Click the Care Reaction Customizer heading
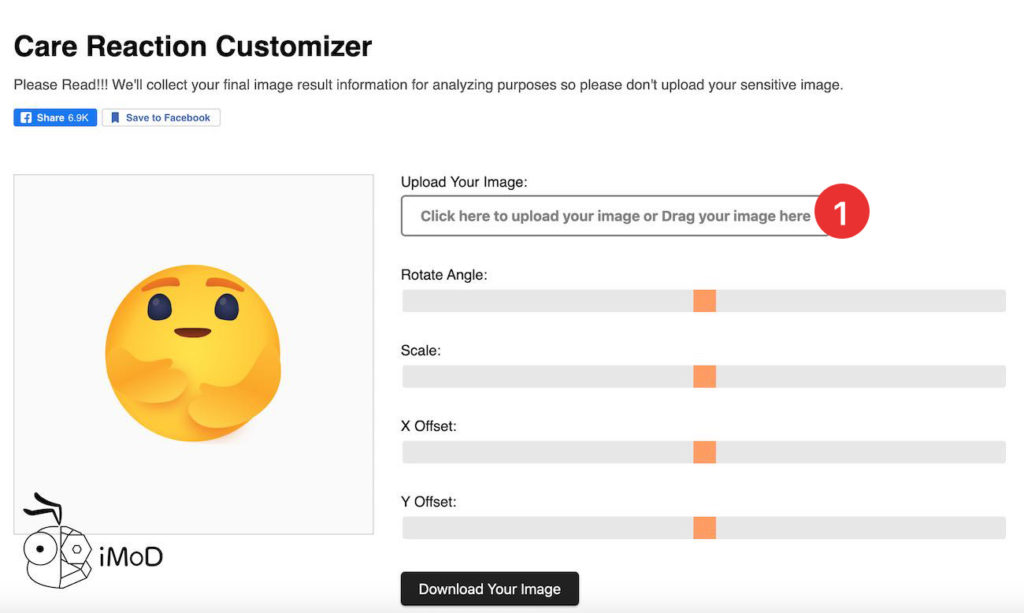The height and width of the screenshot is (613, 1024). 192,46
